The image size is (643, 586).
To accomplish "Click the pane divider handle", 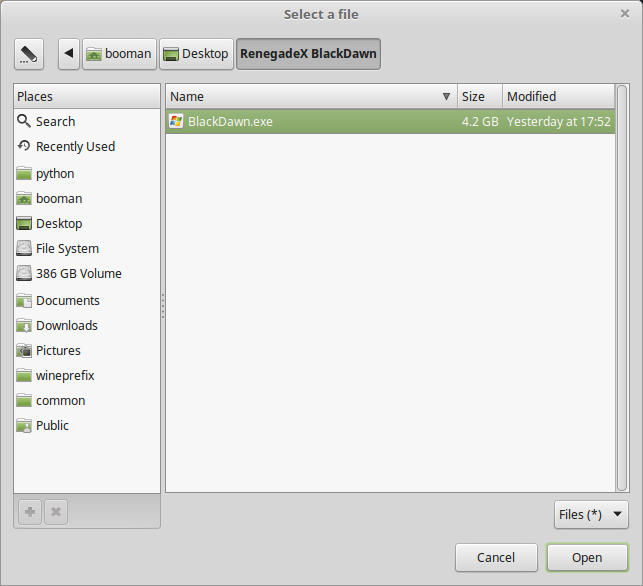I will pos(163,306).
